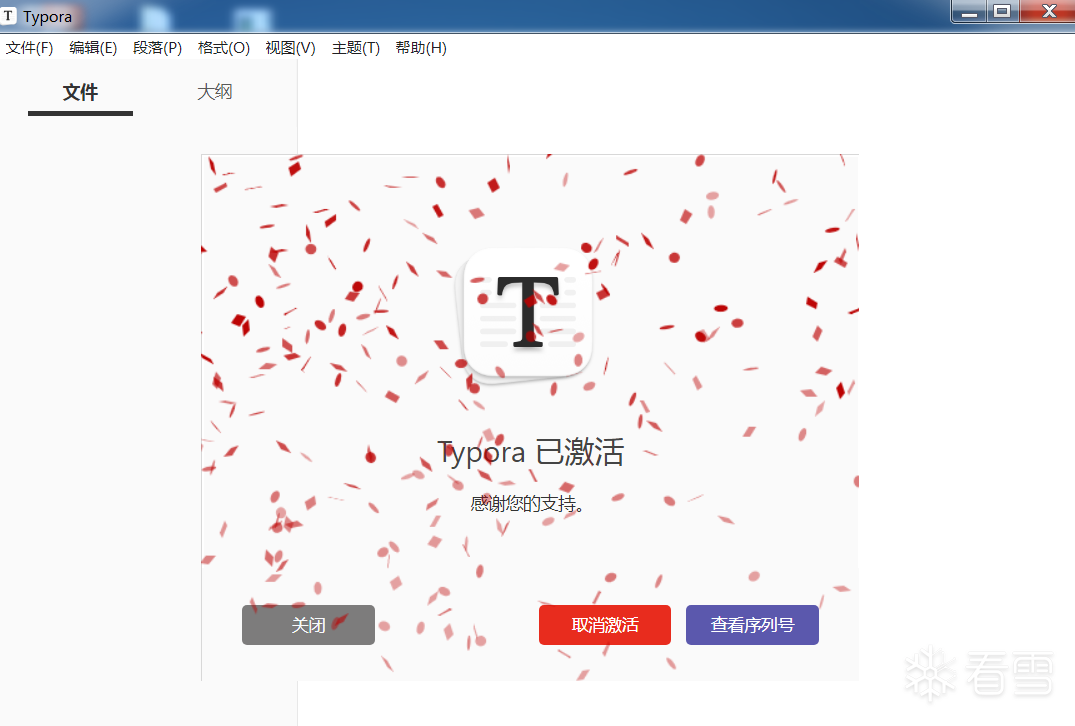Maximize the Typora window

pyautogui.click(x=1002, y=12)
